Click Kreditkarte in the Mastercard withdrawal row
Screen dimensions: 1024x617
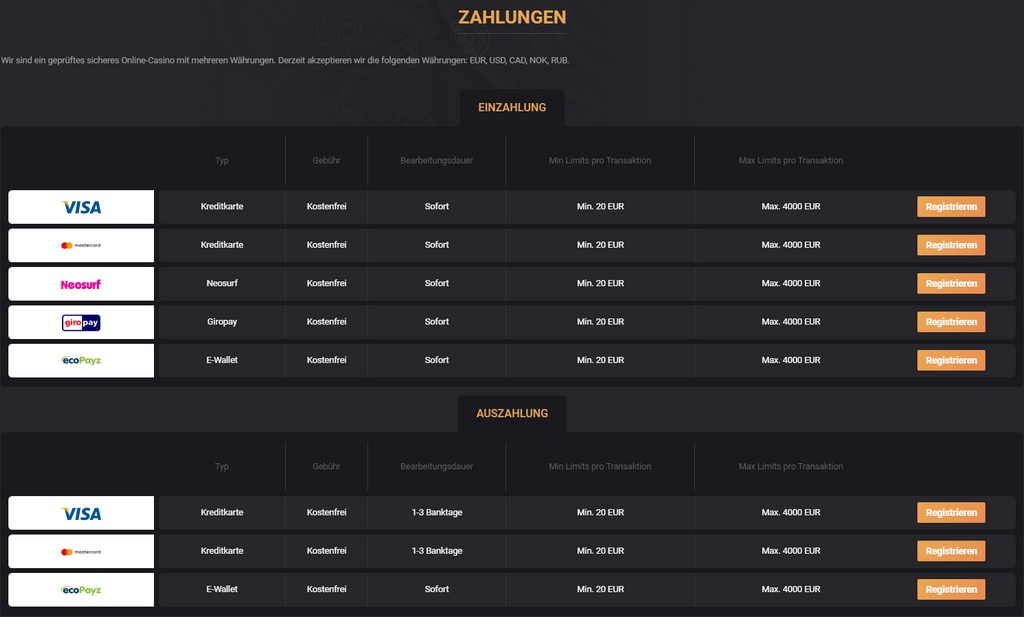222,551
